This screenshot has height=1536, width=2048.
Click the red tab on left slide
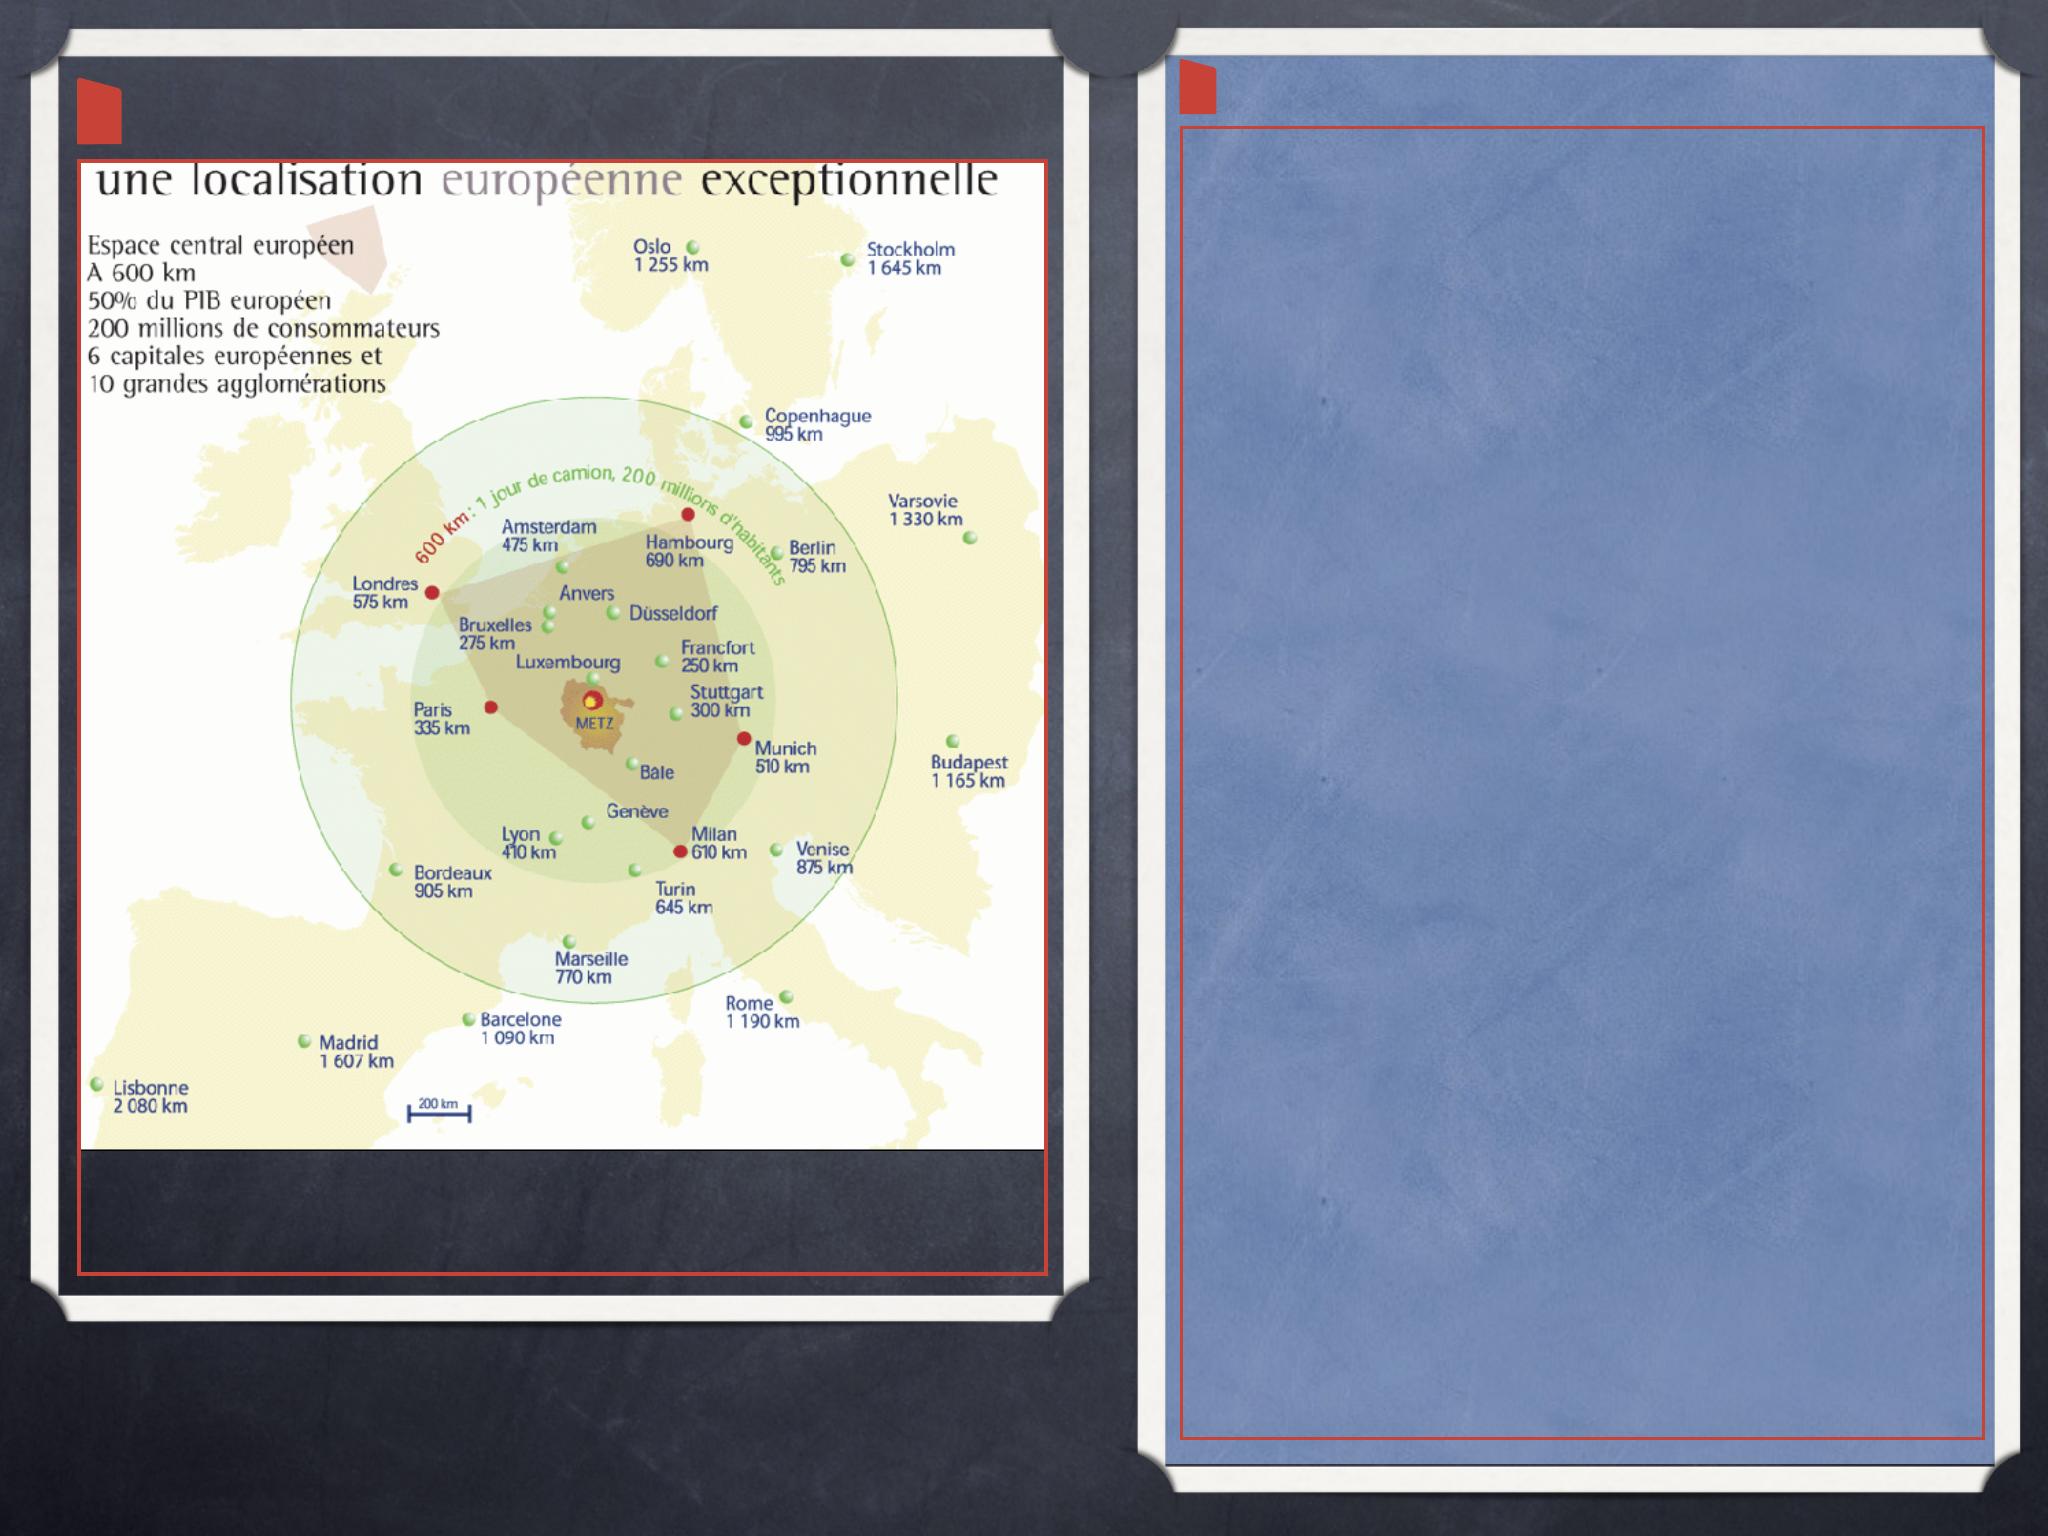[x=99, y=112]
